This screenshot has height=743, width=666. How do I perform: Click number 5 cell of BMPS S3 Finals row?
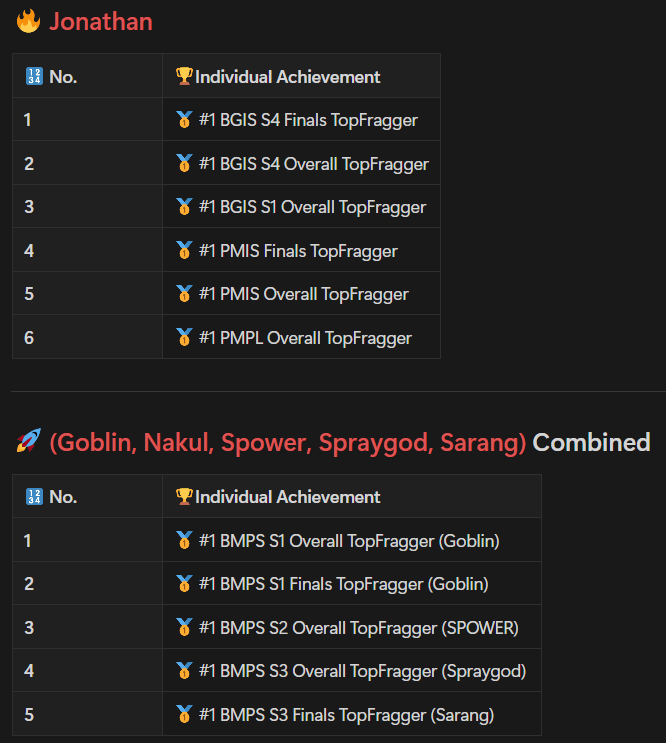pyautogui.click(x=87, y=714)
